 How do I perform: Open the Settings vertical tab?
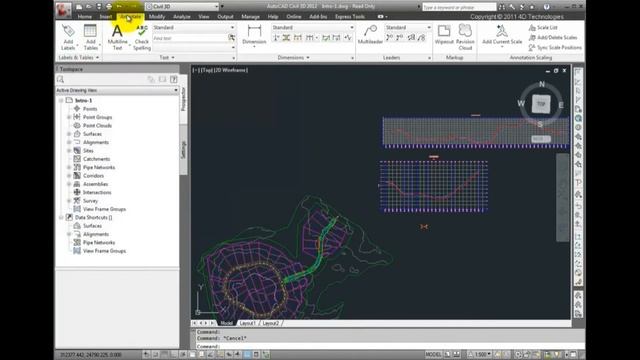point(183,150)
